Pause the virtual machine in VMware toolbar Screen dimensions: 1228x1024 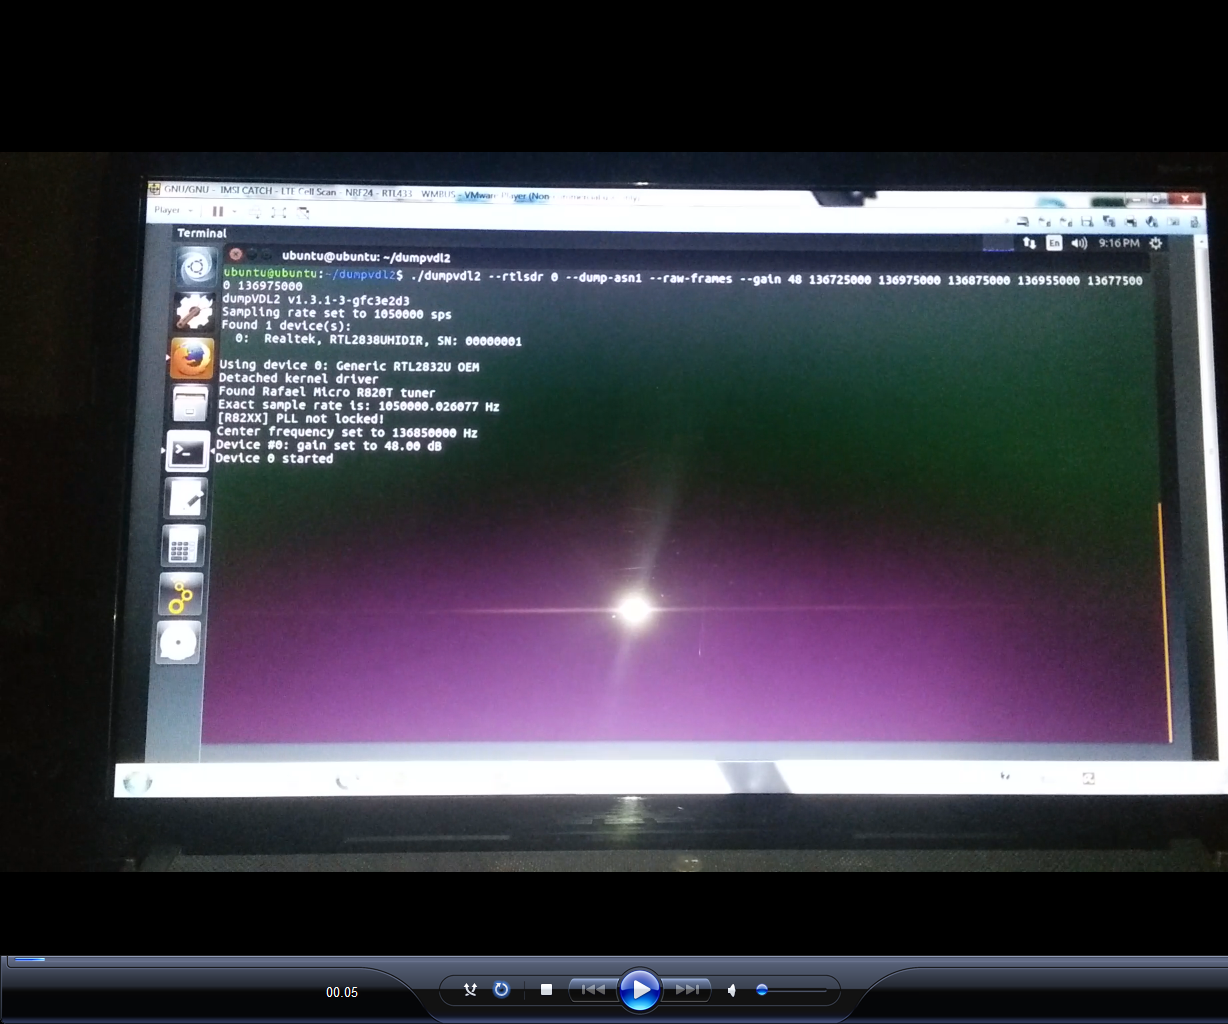coord(217,212)
